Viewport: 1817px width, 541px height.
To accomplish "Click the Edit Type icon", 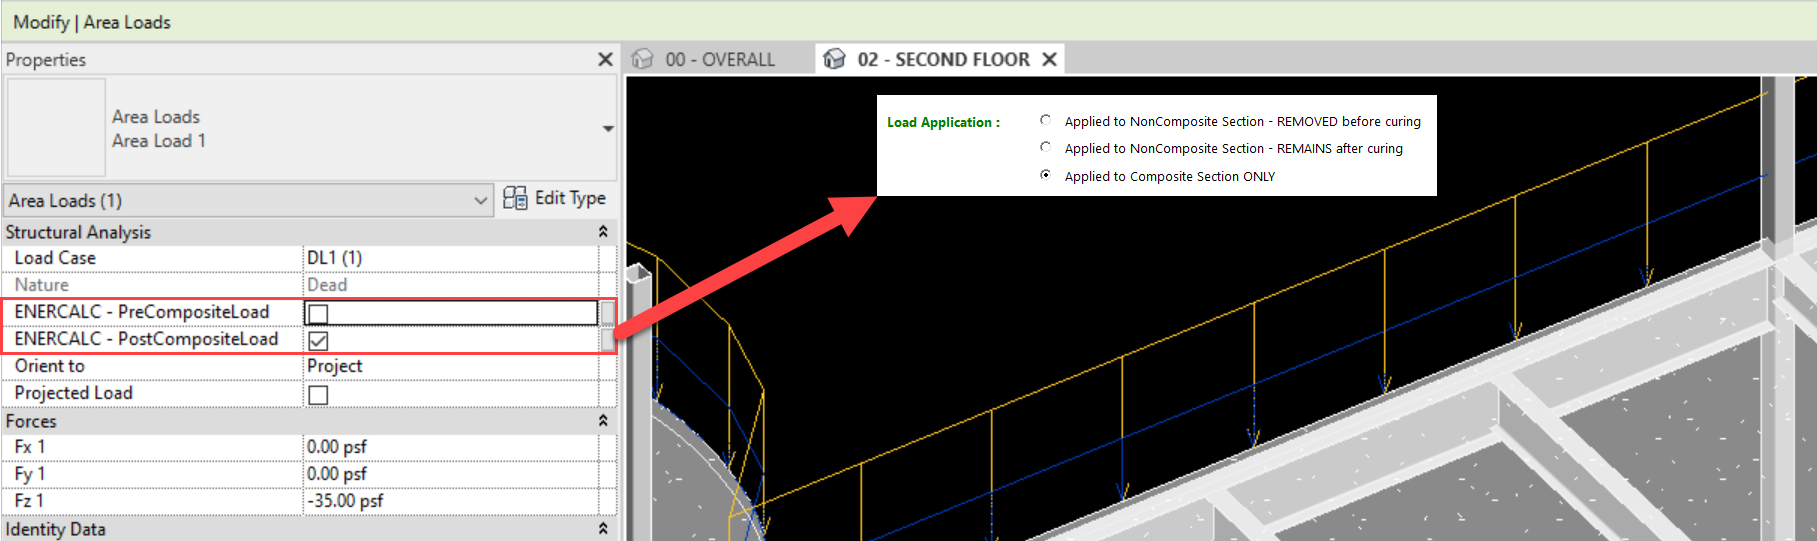I will point(515,198).
